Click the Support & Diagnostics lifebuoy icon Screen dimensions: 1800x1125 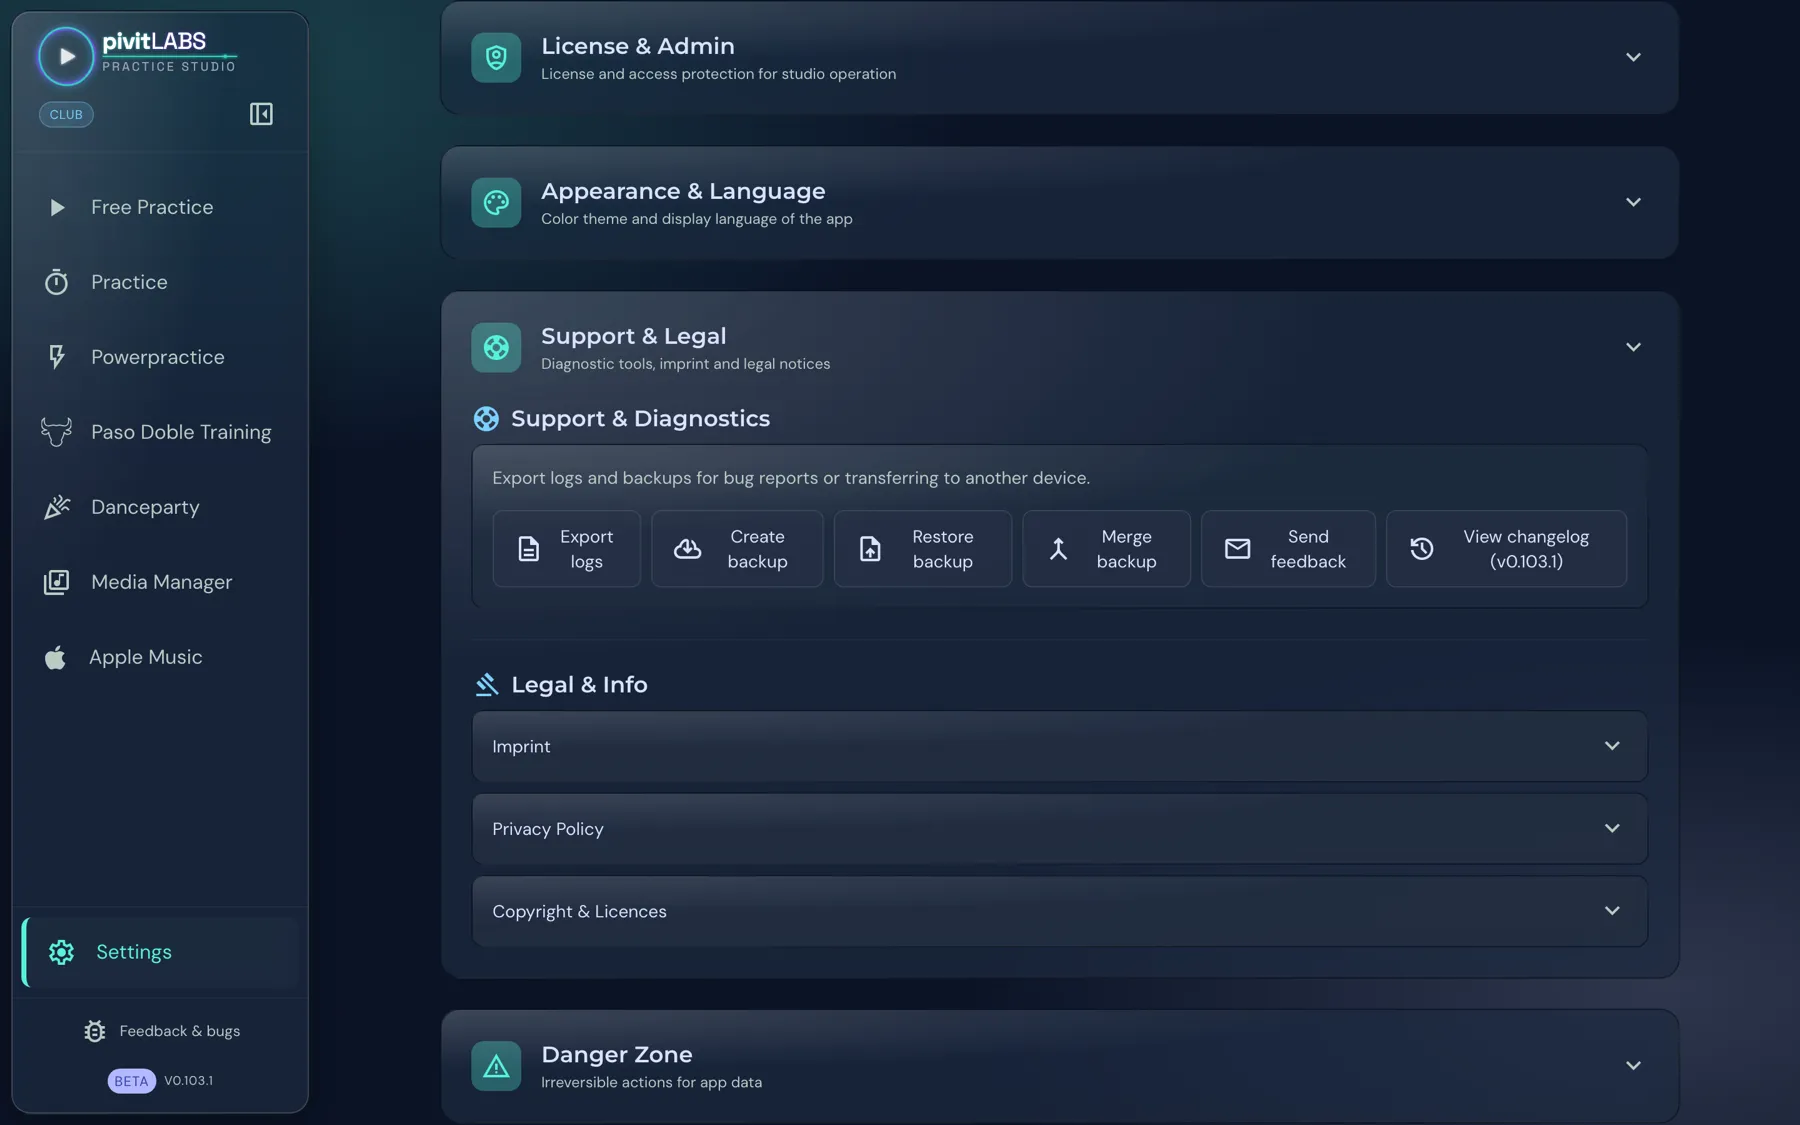486,419
